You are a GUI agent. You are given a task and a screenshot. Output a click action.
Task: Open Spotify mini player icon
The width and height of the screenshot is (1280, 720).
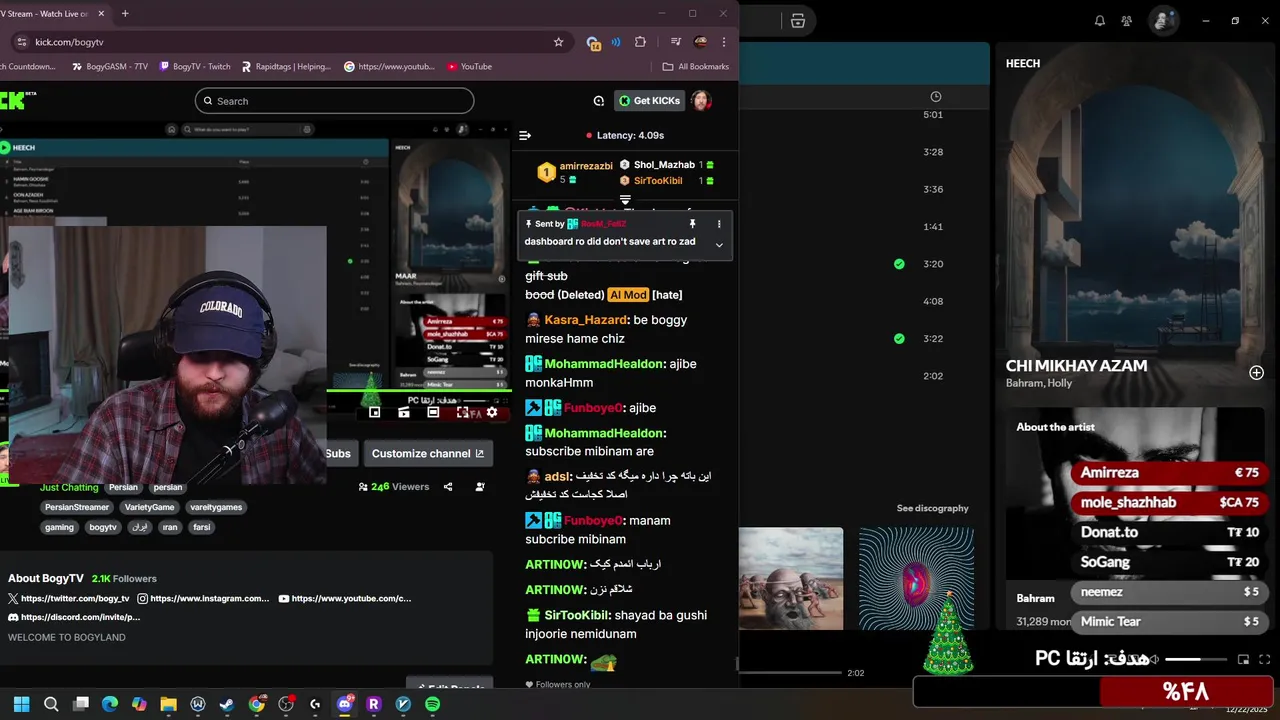click(1244, 659)
